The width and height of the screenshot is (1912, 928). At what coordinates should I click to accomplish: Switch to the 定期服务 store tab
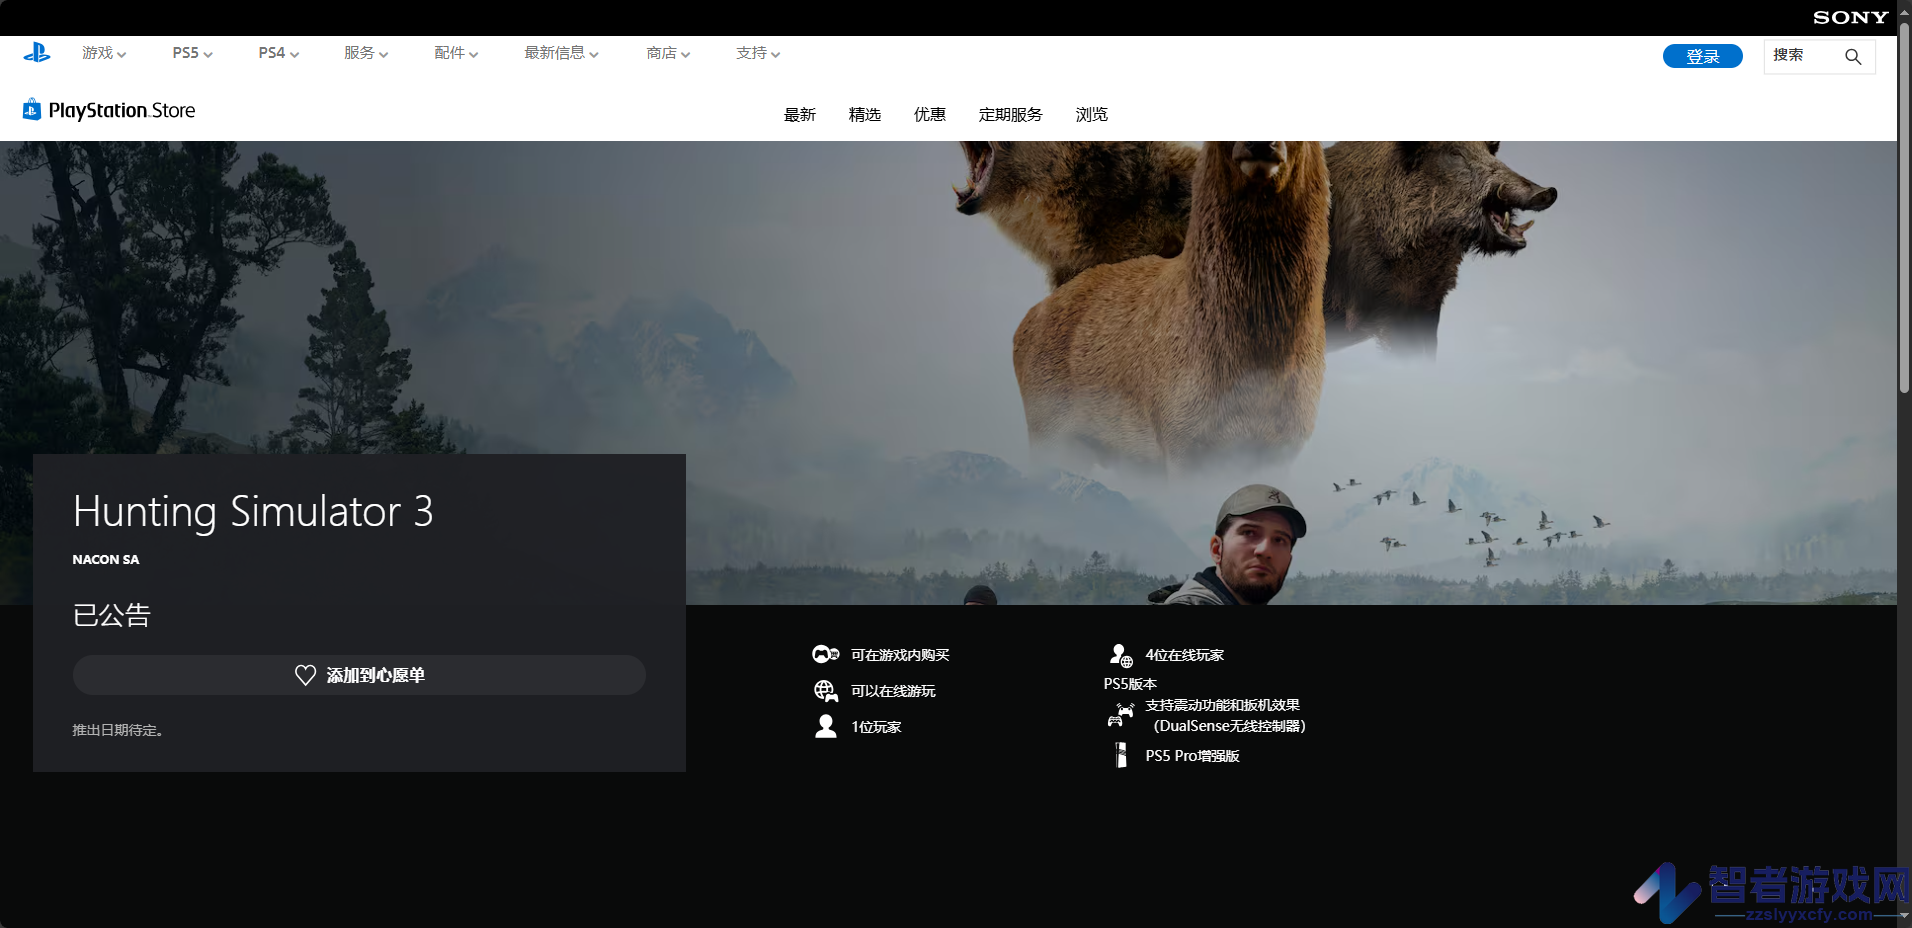pos(1011,115)
